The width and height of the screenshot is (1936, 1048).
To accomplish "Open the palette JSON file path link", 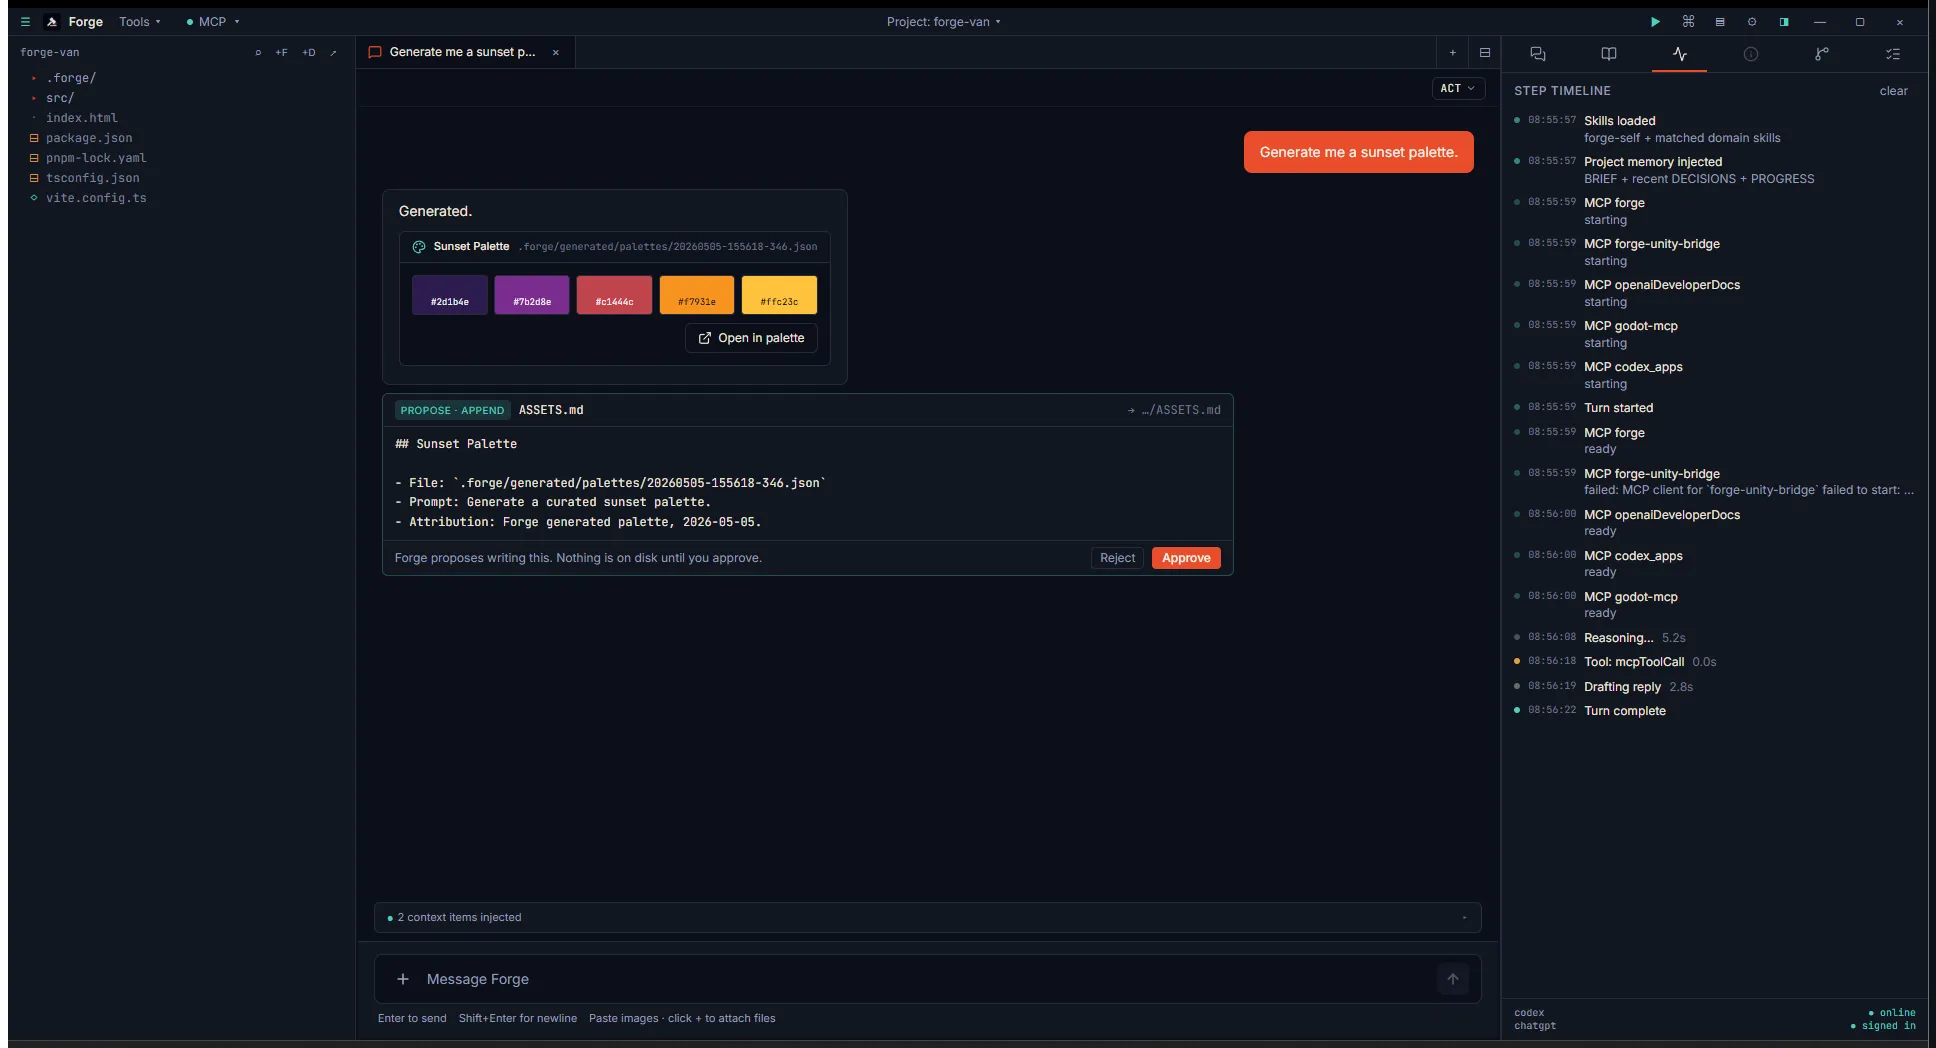I will click(x=668, y=247).
